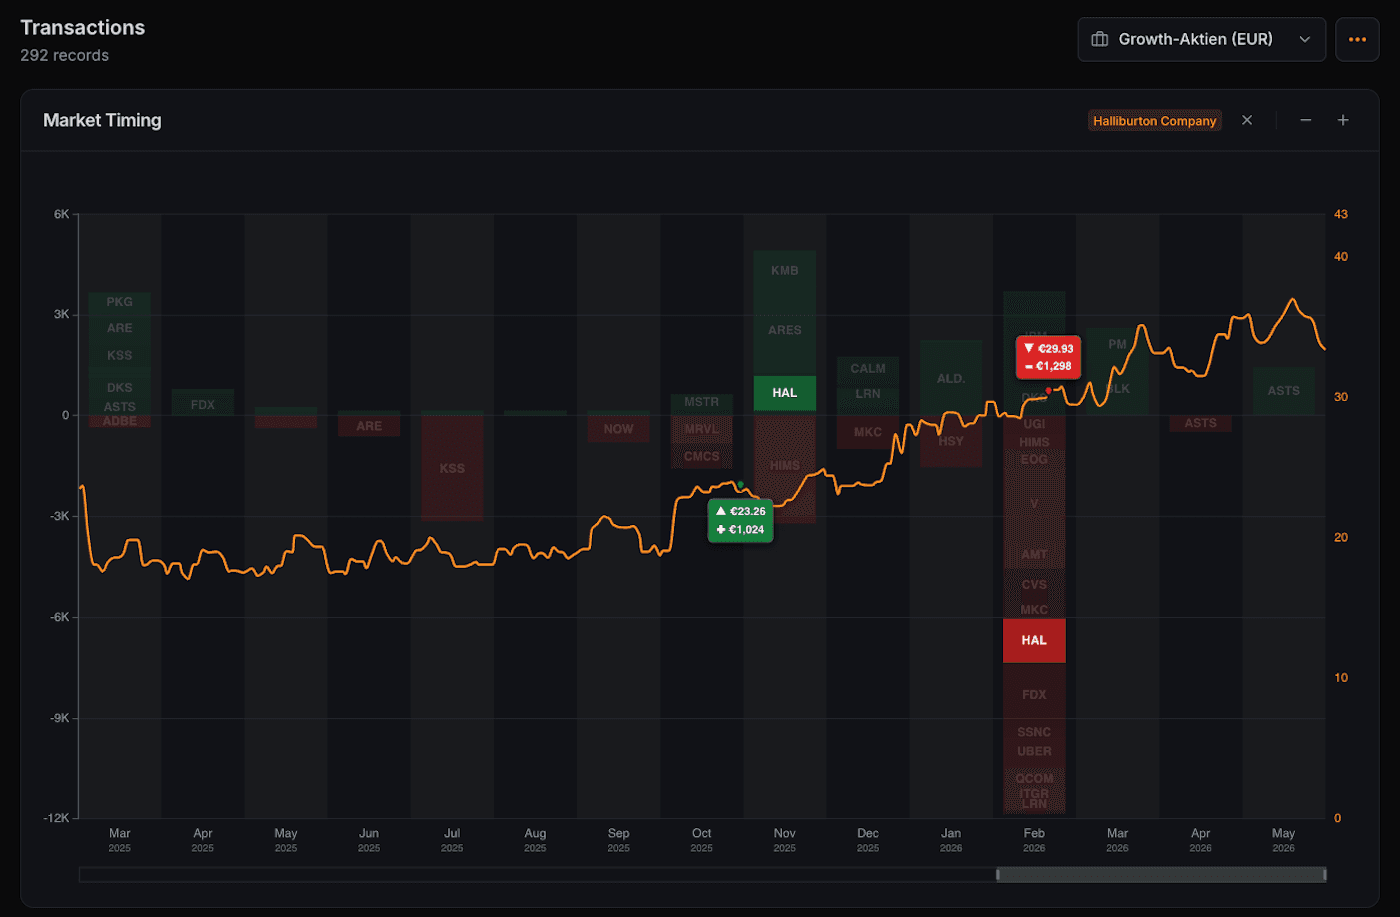Select the green HAL block in November
The height and width of the screenshot is (917, 1400).
[x=785, y=393]
